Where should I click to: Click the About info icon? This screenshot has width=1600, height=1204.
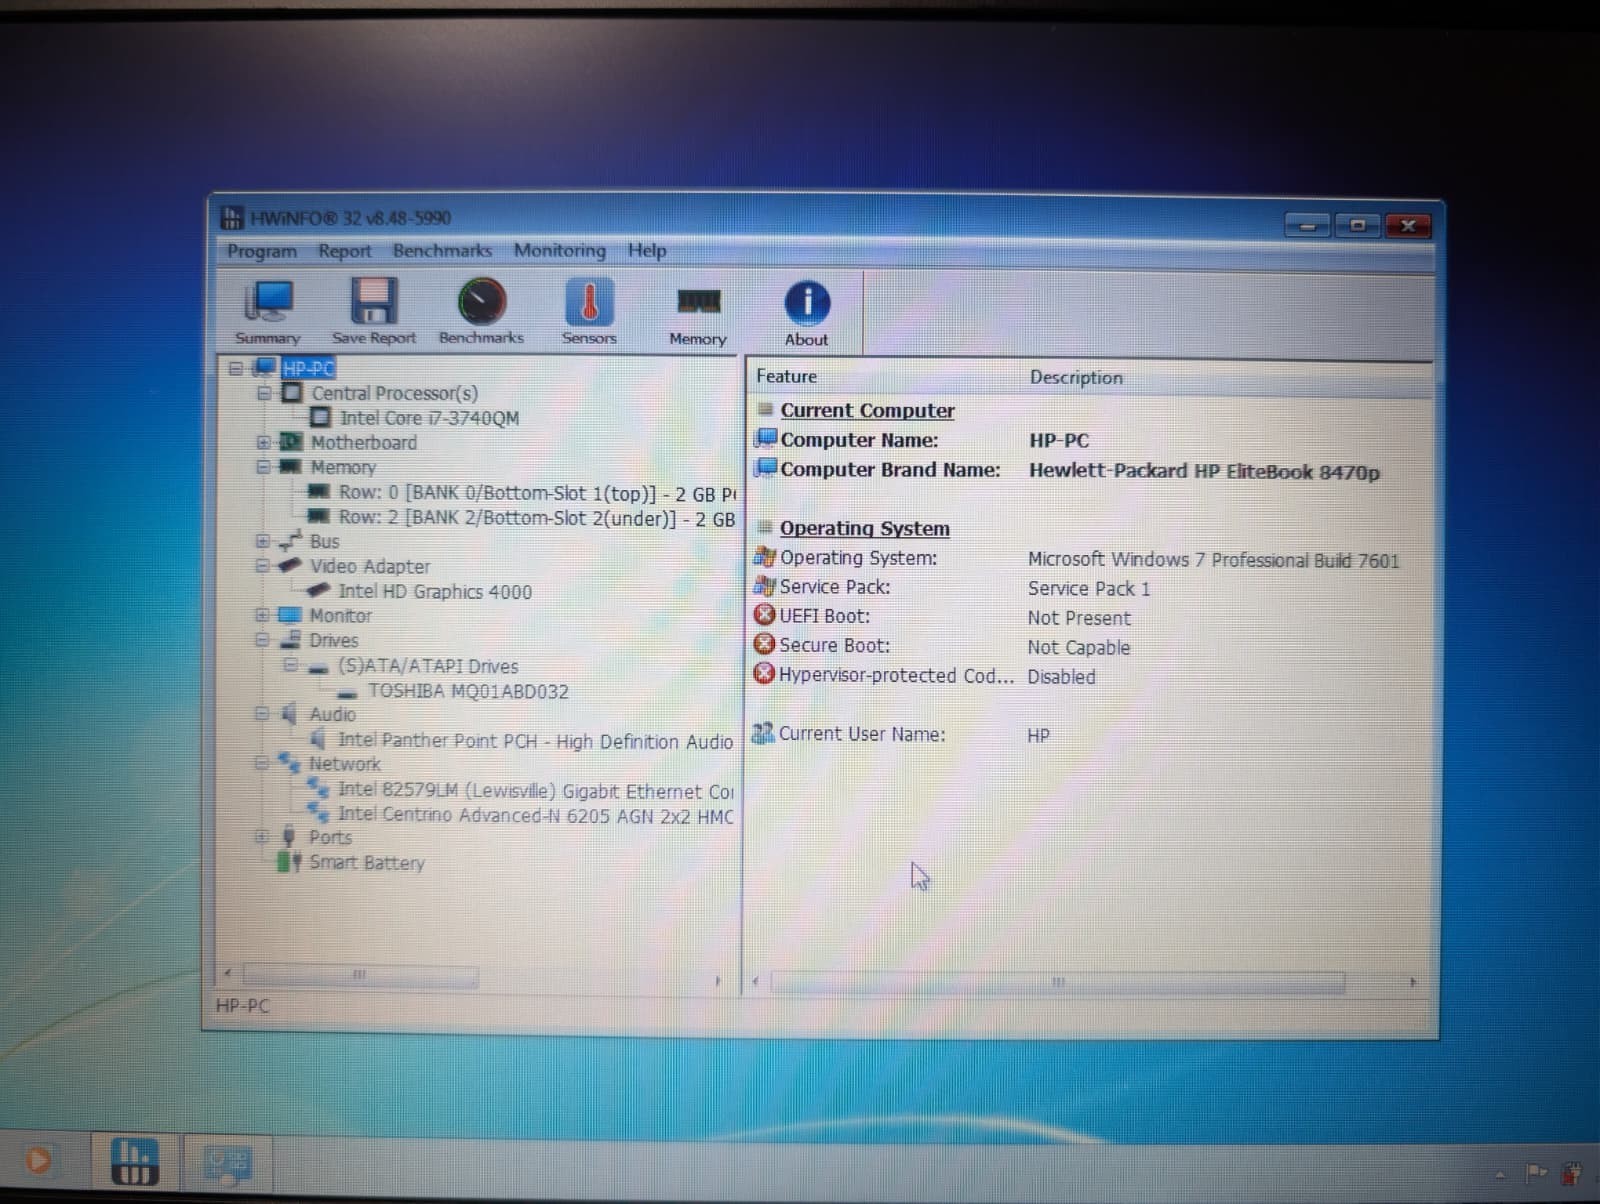click(x=806, y=313)
